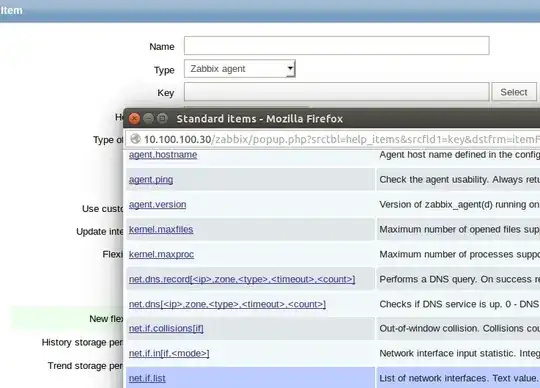Click description 'Out-of-window collision'
This screenshot has height=388, width=540.
coord(459,328)
